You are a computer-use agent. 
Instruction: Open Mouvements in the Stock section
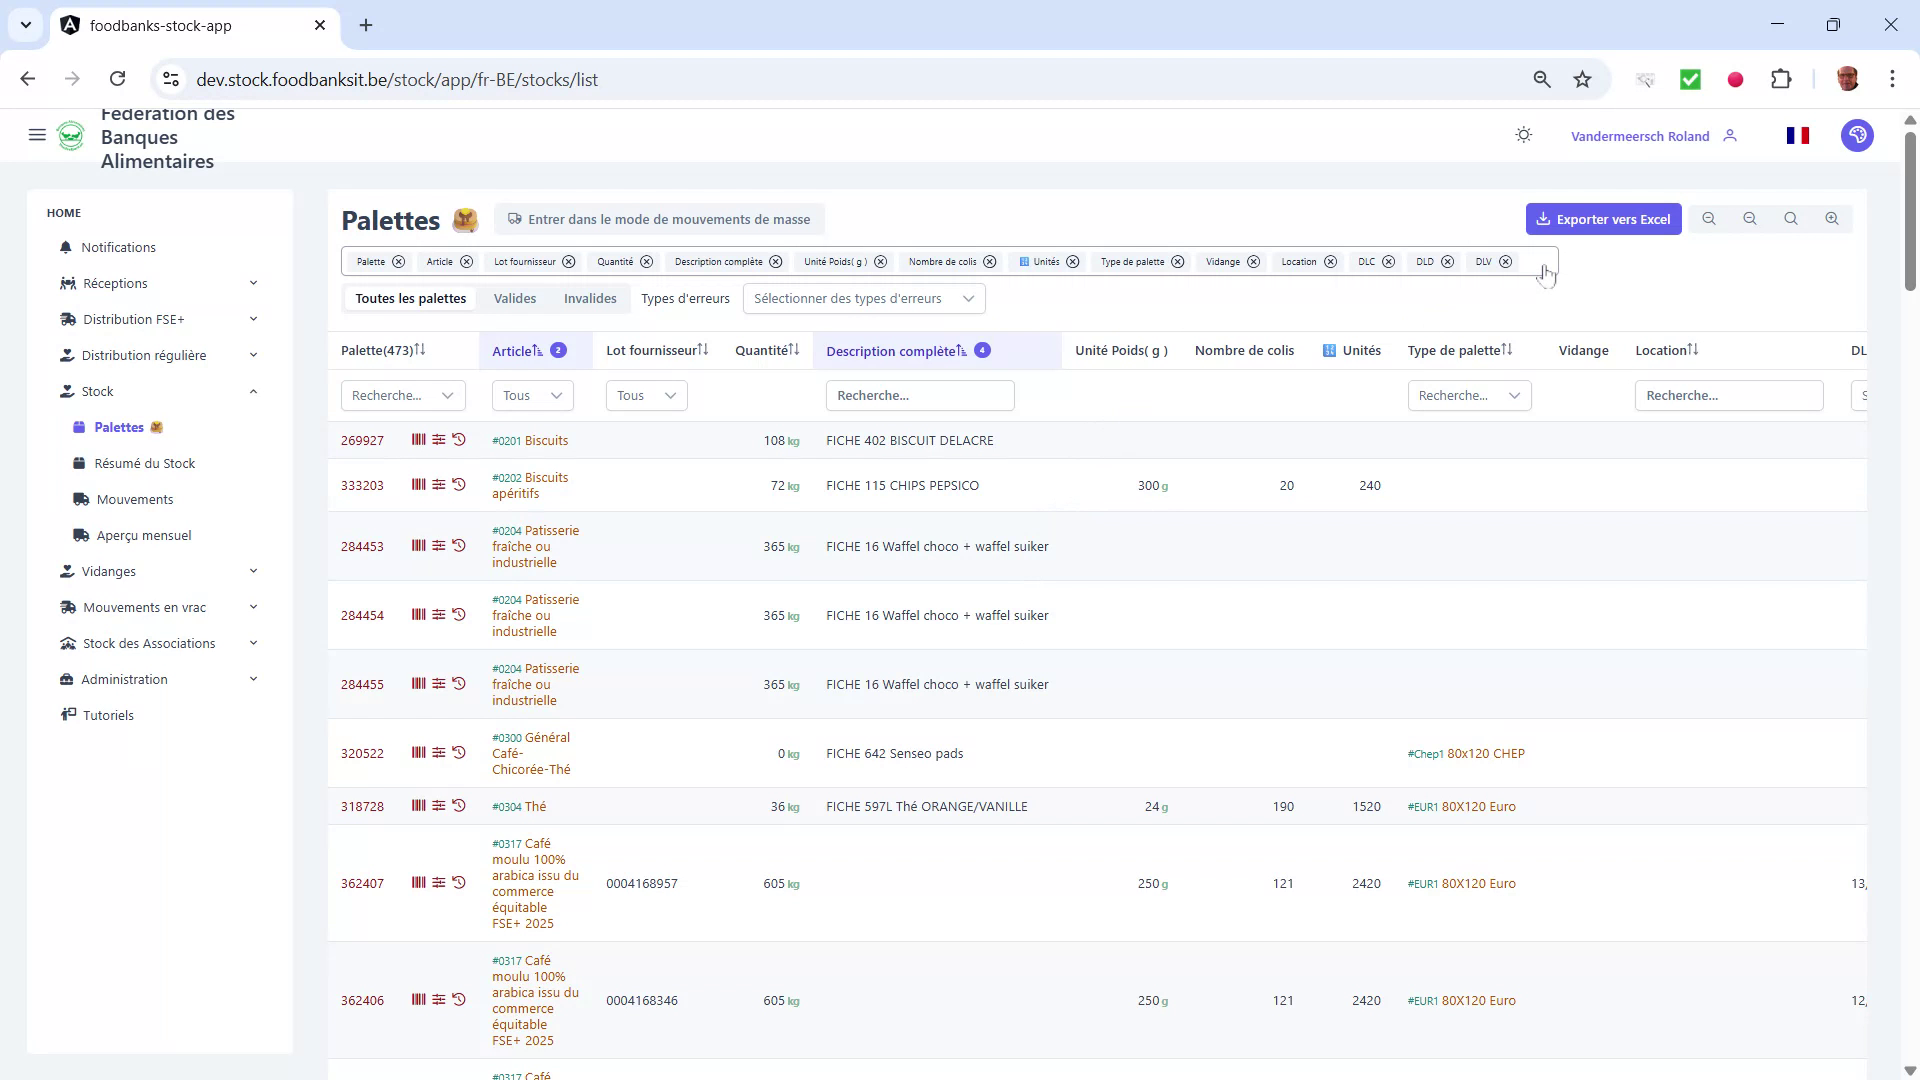135,498
